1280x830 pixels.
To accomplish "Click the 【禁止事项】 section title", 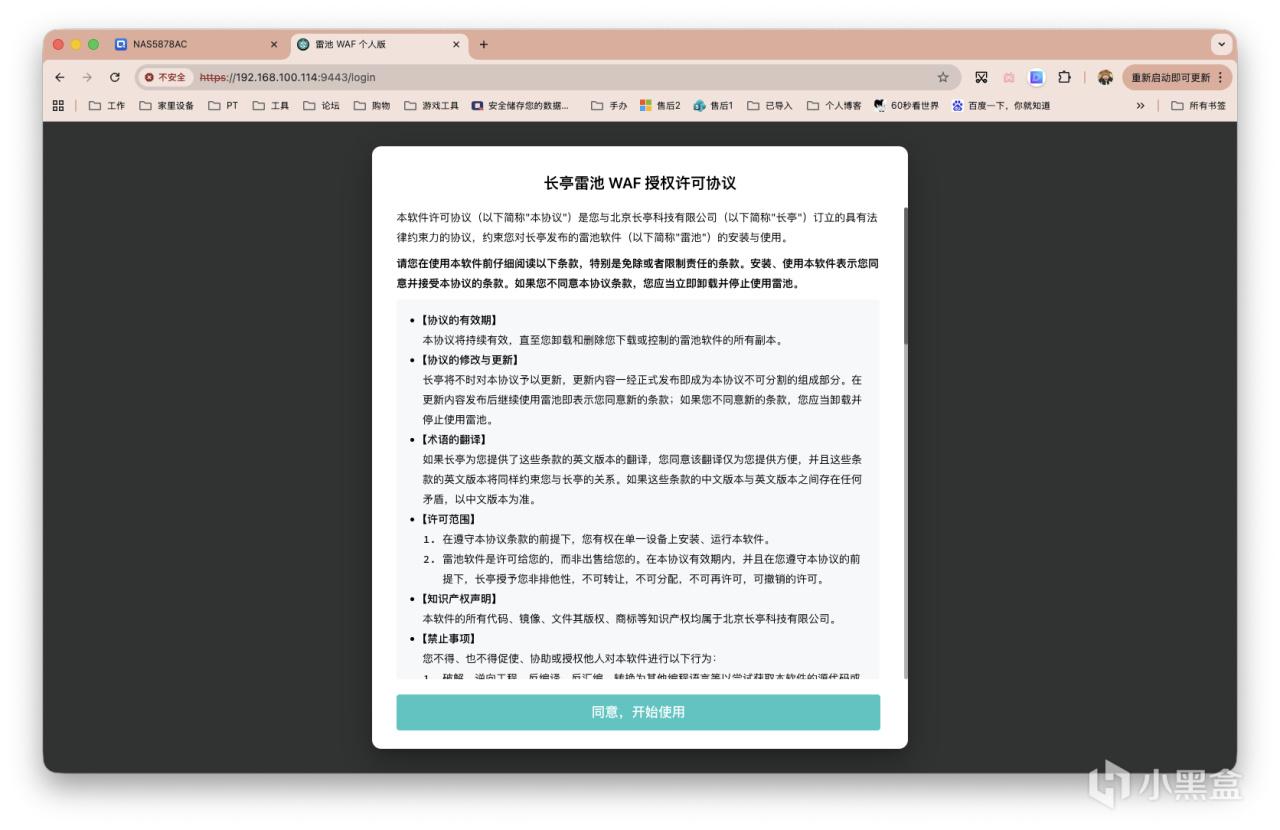I will pyautogui.click(x=449, y=639).
